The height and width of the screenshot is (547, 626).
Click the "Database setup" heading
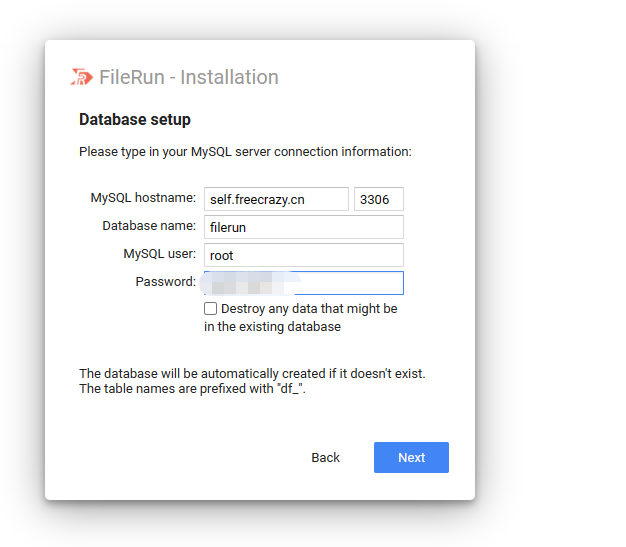tap(135, 120)
